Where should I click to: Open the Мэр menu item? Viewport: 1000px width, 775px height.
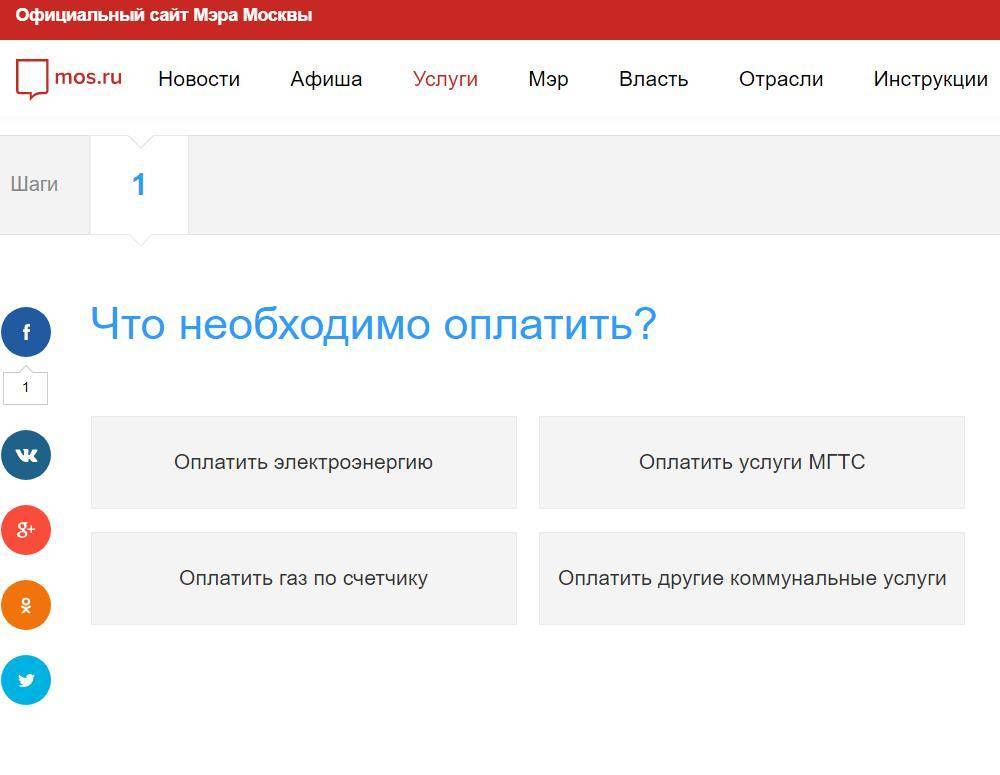coord(548,79)
